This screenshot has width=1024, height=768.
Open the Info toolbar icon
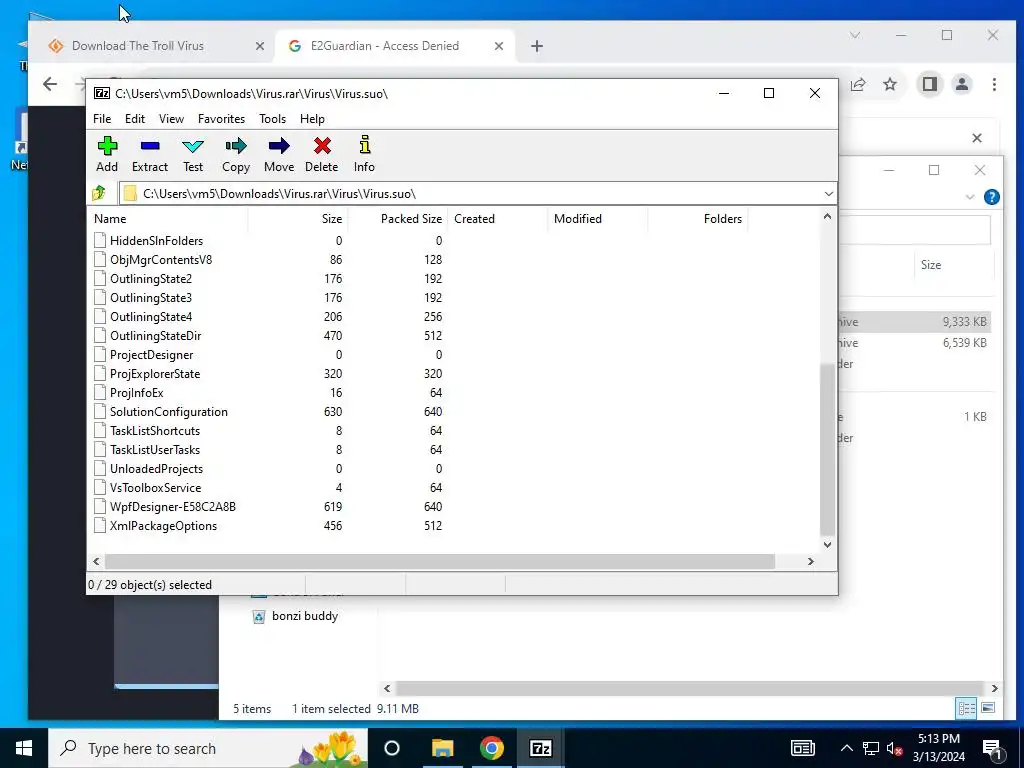point(364,145)
